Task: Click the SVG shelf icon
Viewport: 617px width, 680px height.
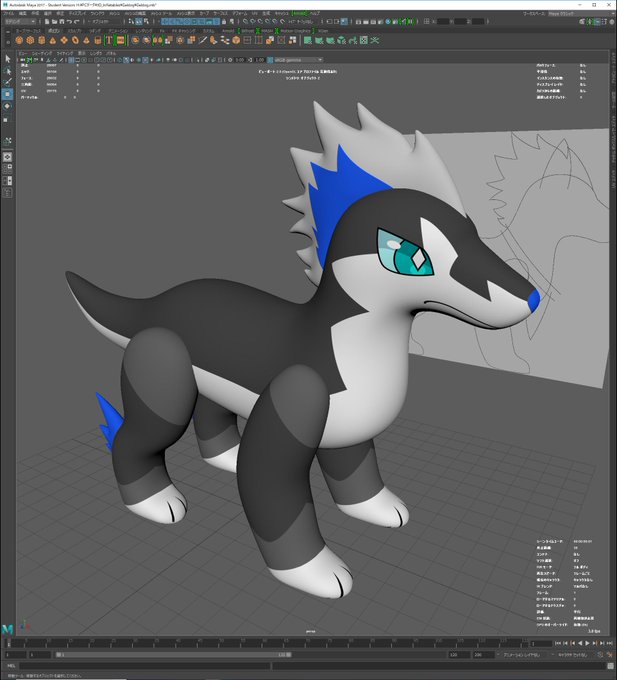Action: coord(120,40)
